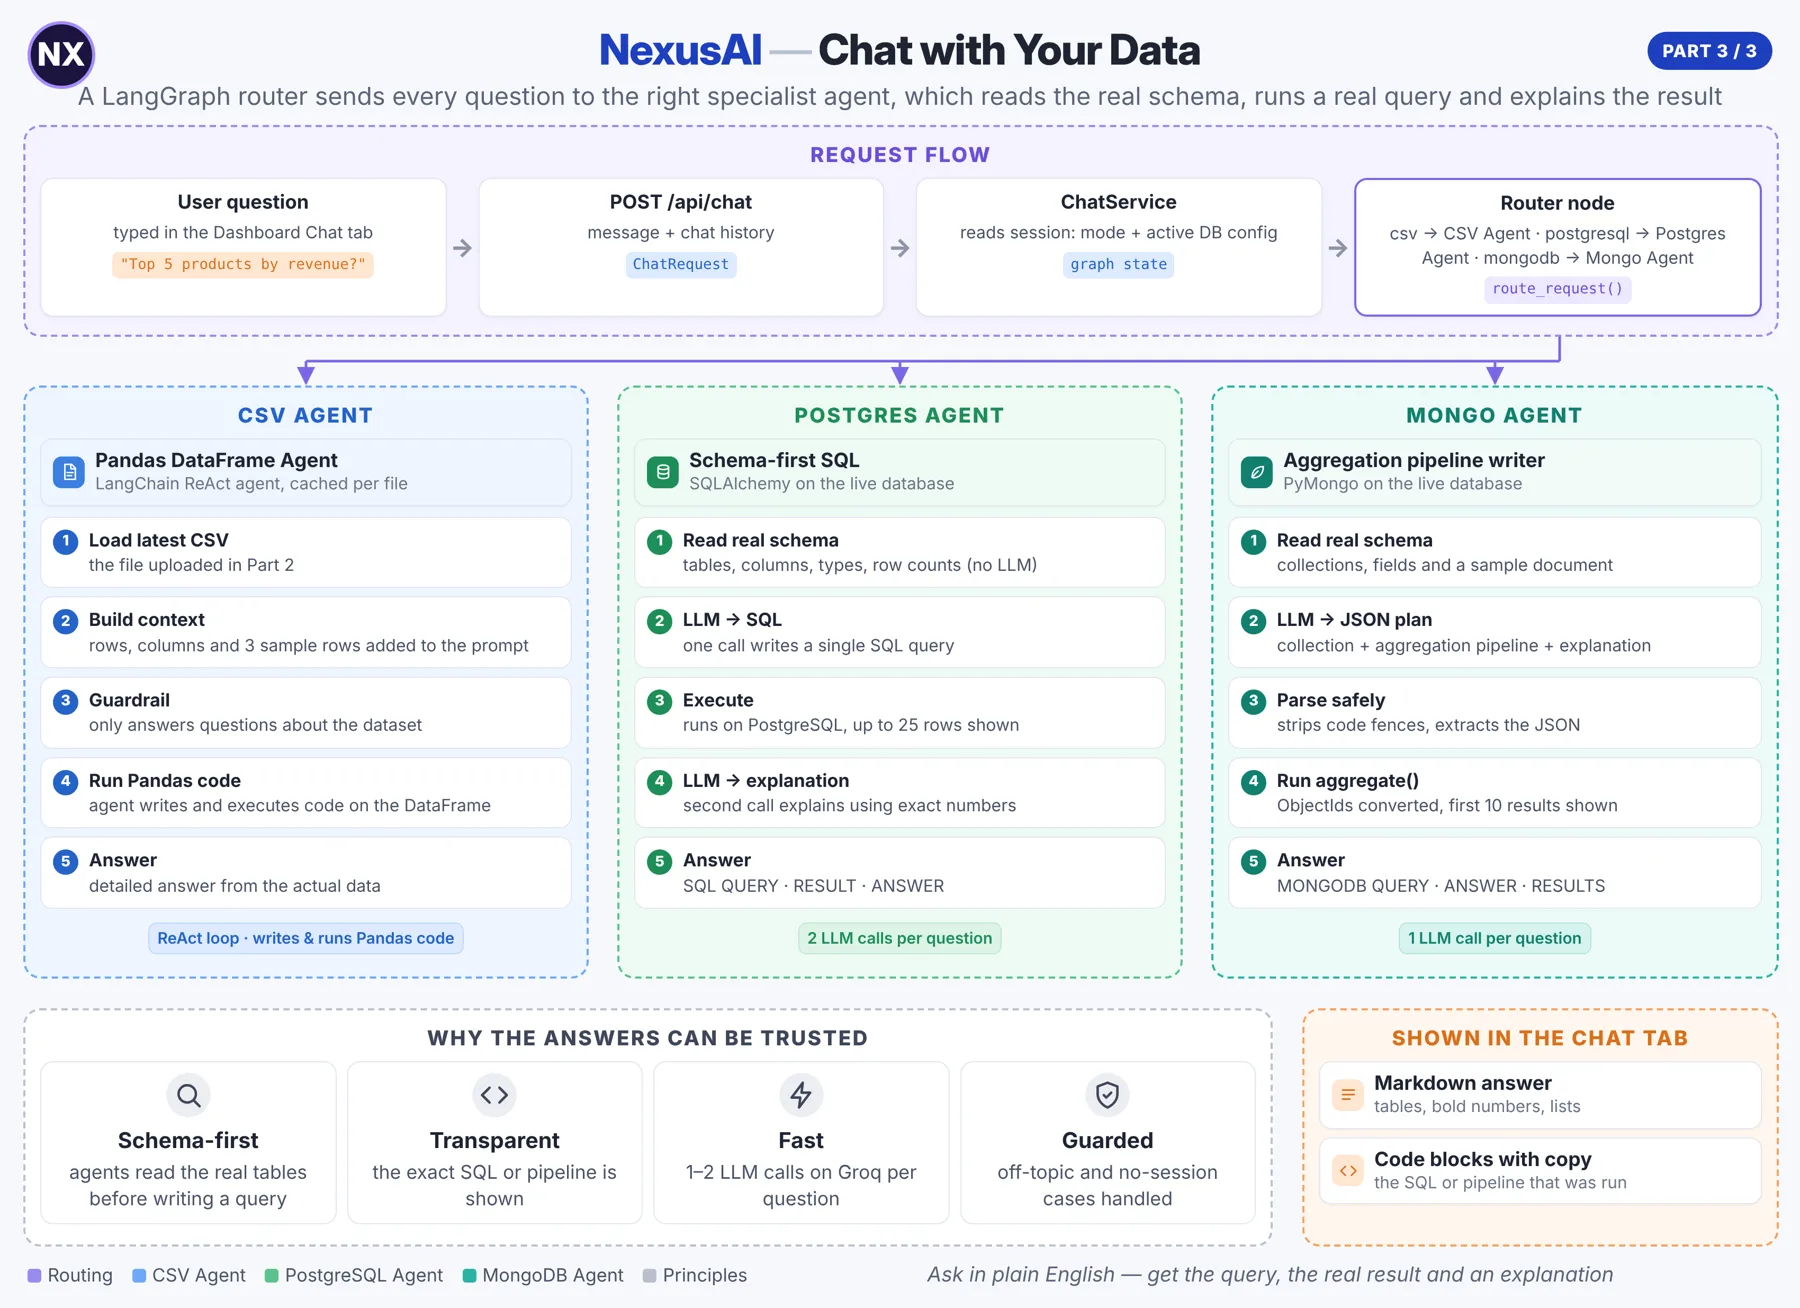Click the Fast lightning bolt icon
Screen dimensions: 1800x1308
[801, 1095]
